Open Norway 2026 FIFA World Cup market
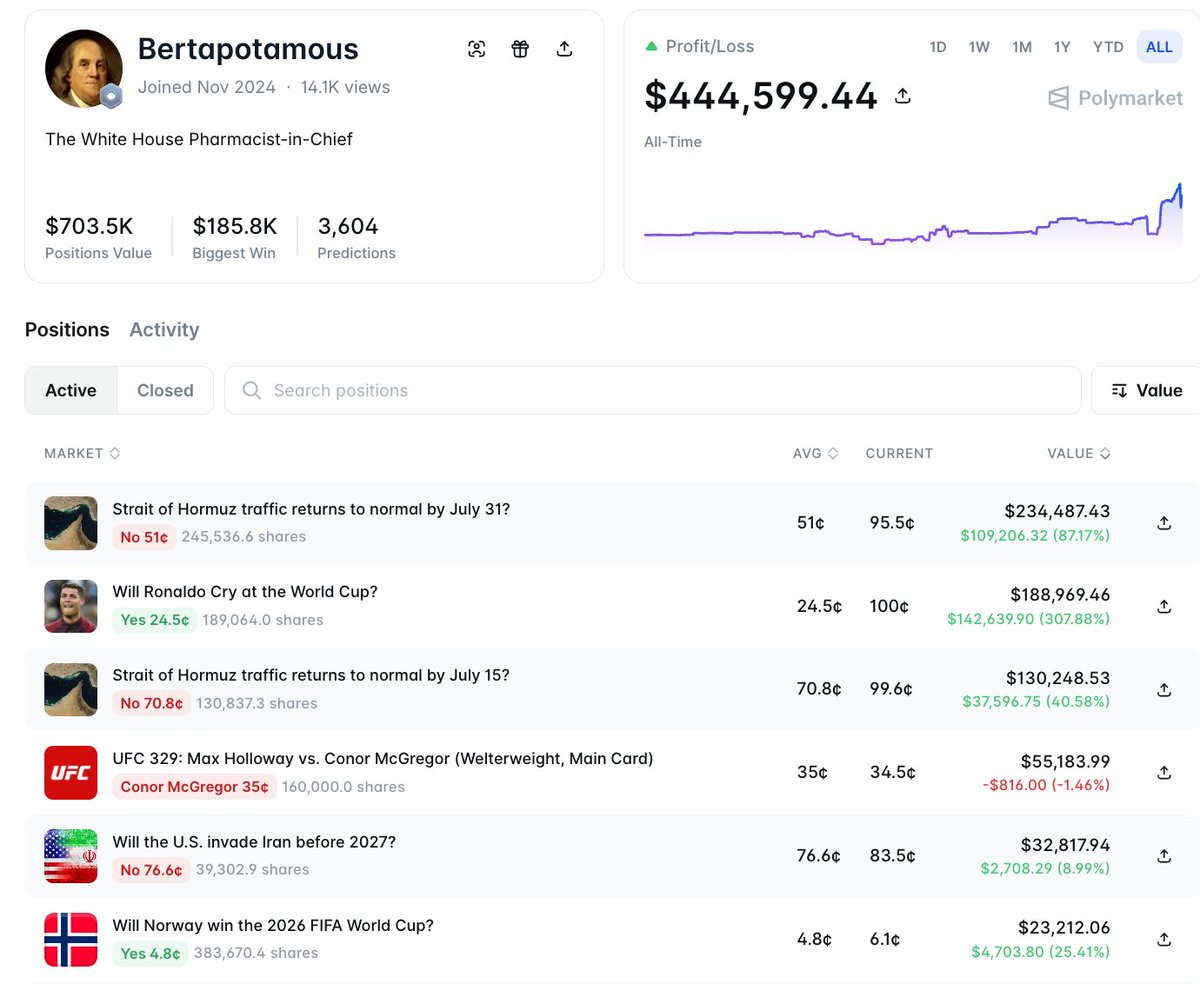This screenshot has height=984, width=1200. click(x=273, y=925)
